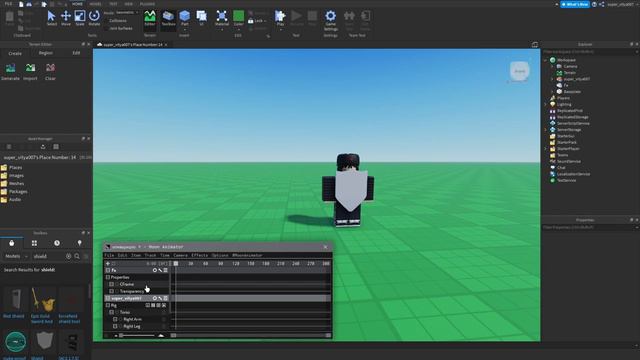Click the Asset Manager upload icon
640x360 pixels.
(x=43, y=147)
